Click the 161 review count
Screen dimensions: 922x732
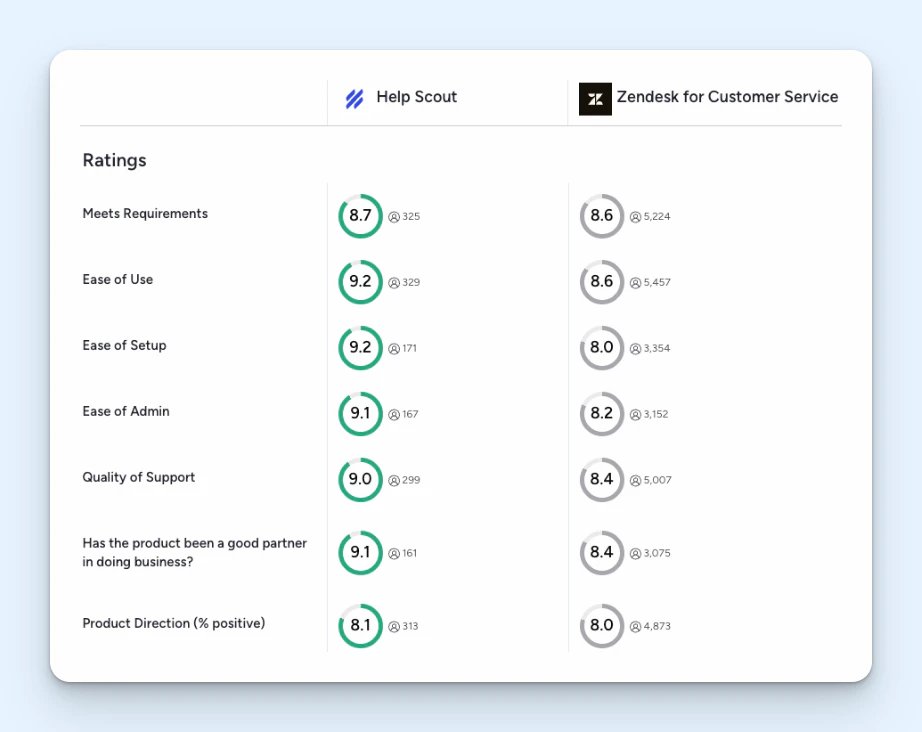410,553
